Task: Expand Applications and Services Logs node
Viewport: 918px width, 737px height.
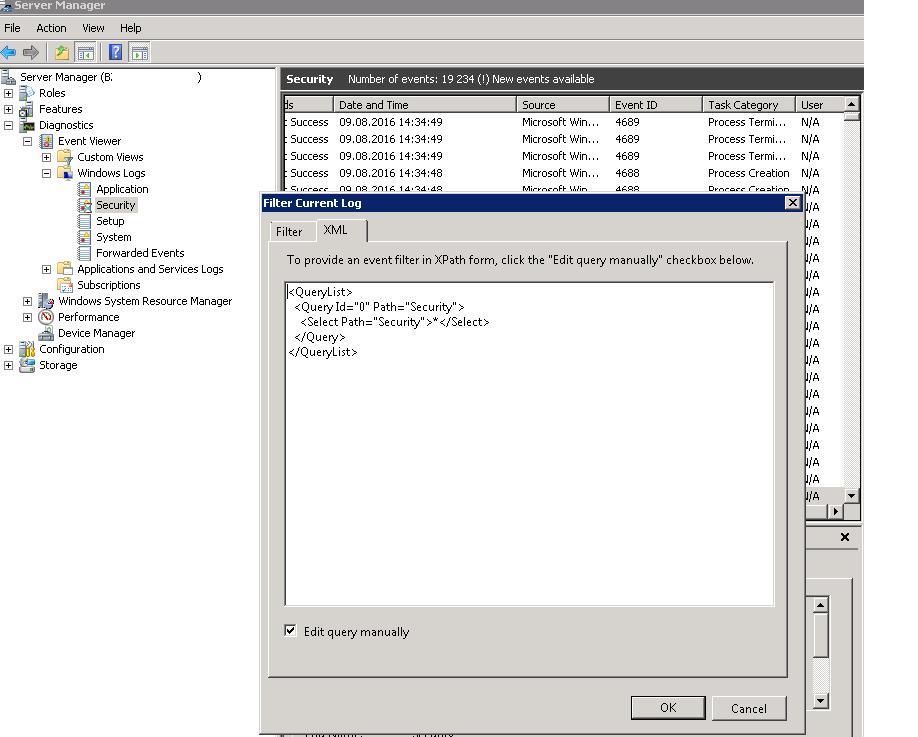Action: coord(46,269)
